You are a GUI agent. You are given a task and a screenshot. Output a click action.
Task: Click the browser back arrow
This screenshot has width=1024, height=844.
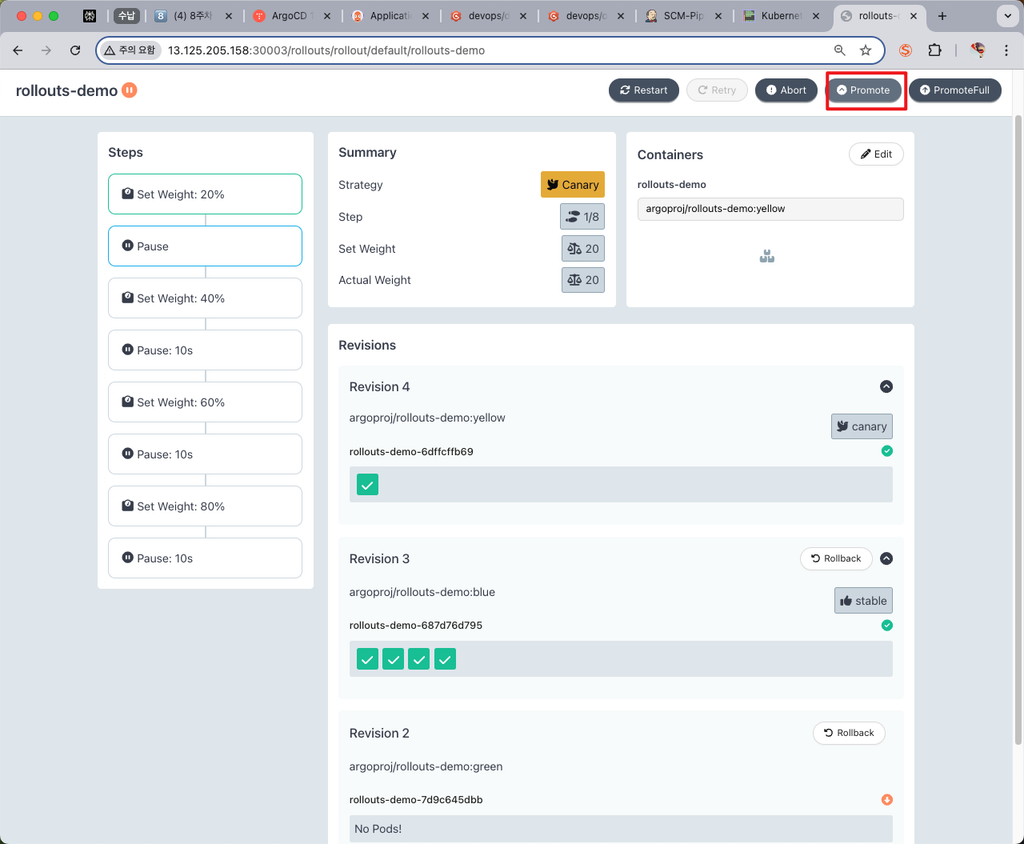(x=18, y=50)
